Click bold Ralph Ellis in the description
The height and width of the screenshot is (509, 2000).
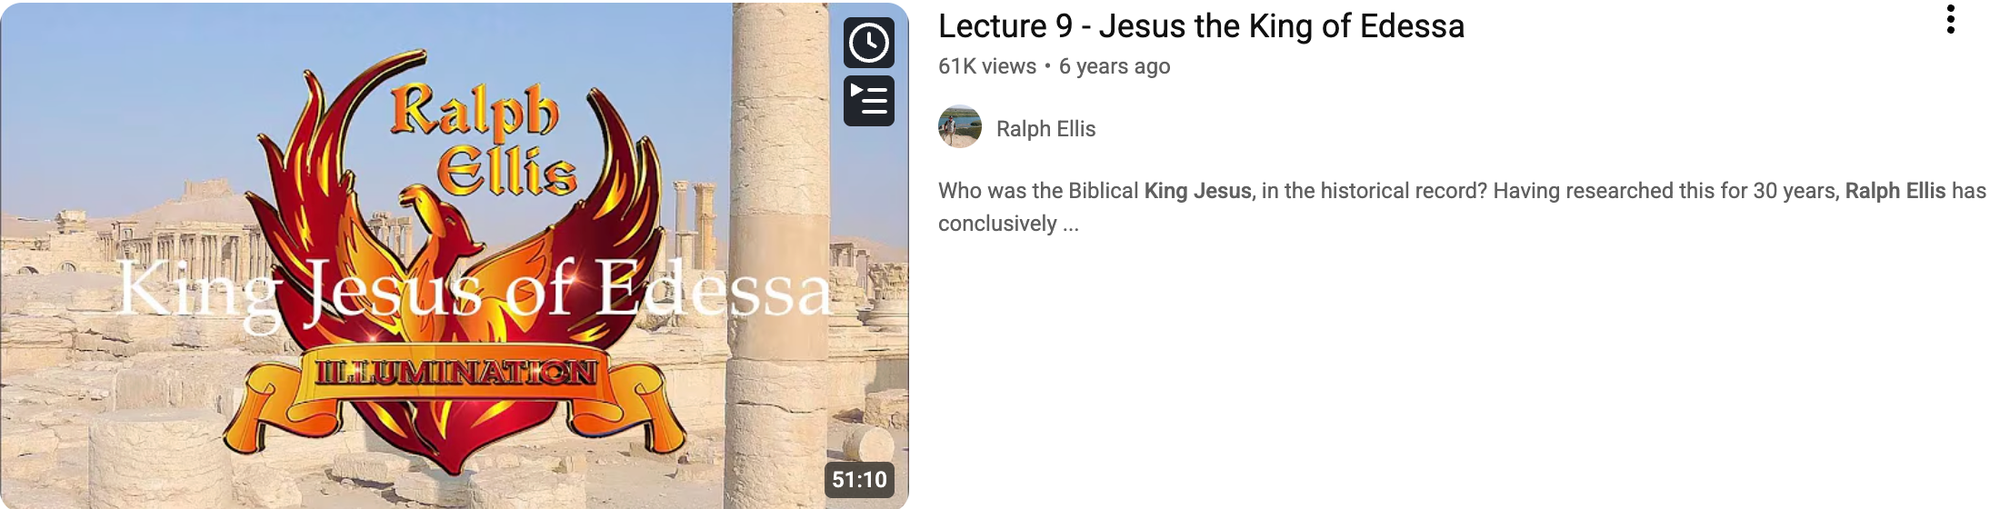coord(1894,191)
